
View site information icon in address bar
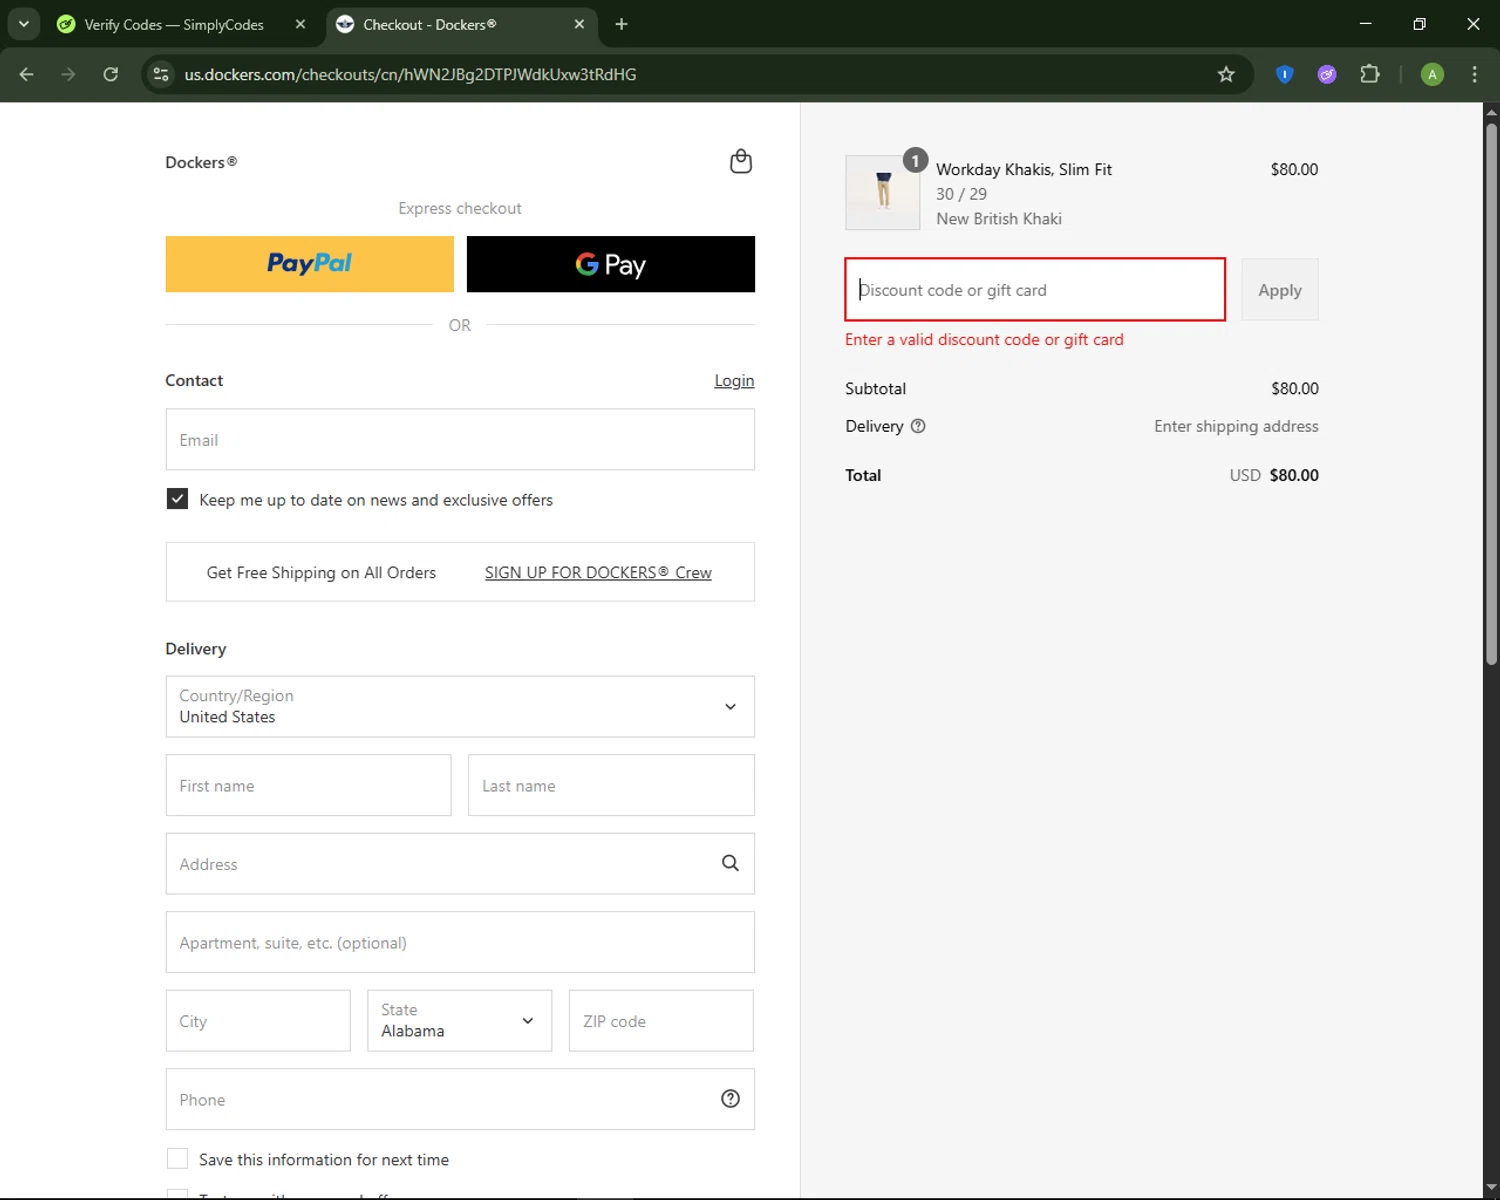tap(160, 74)
